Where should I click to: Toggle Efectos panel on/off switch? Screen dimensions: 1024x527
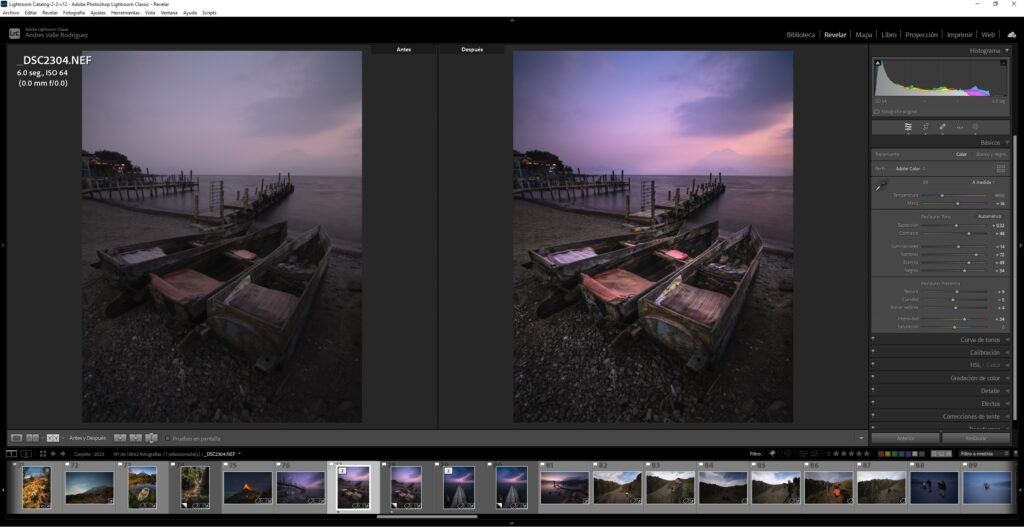tap(873, 404)
